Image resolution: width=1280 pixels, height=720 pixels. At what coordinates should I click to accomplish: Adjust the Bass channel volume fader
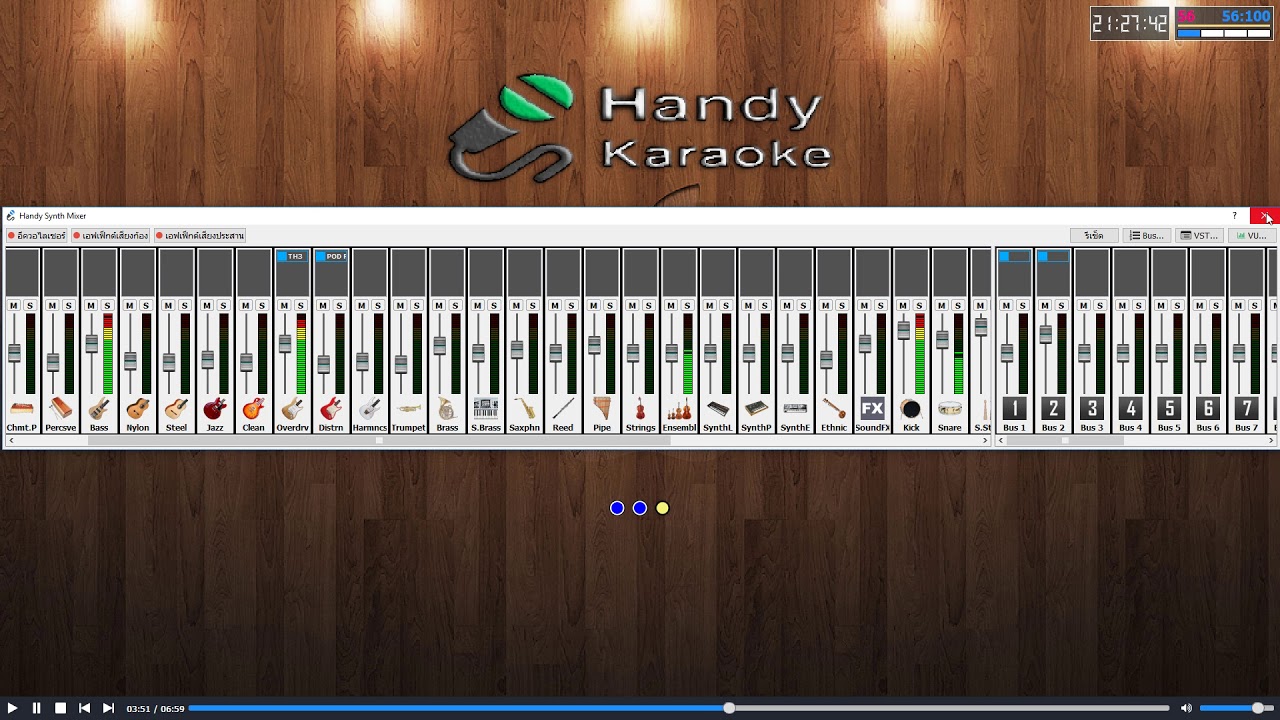[x=91, y=343]
